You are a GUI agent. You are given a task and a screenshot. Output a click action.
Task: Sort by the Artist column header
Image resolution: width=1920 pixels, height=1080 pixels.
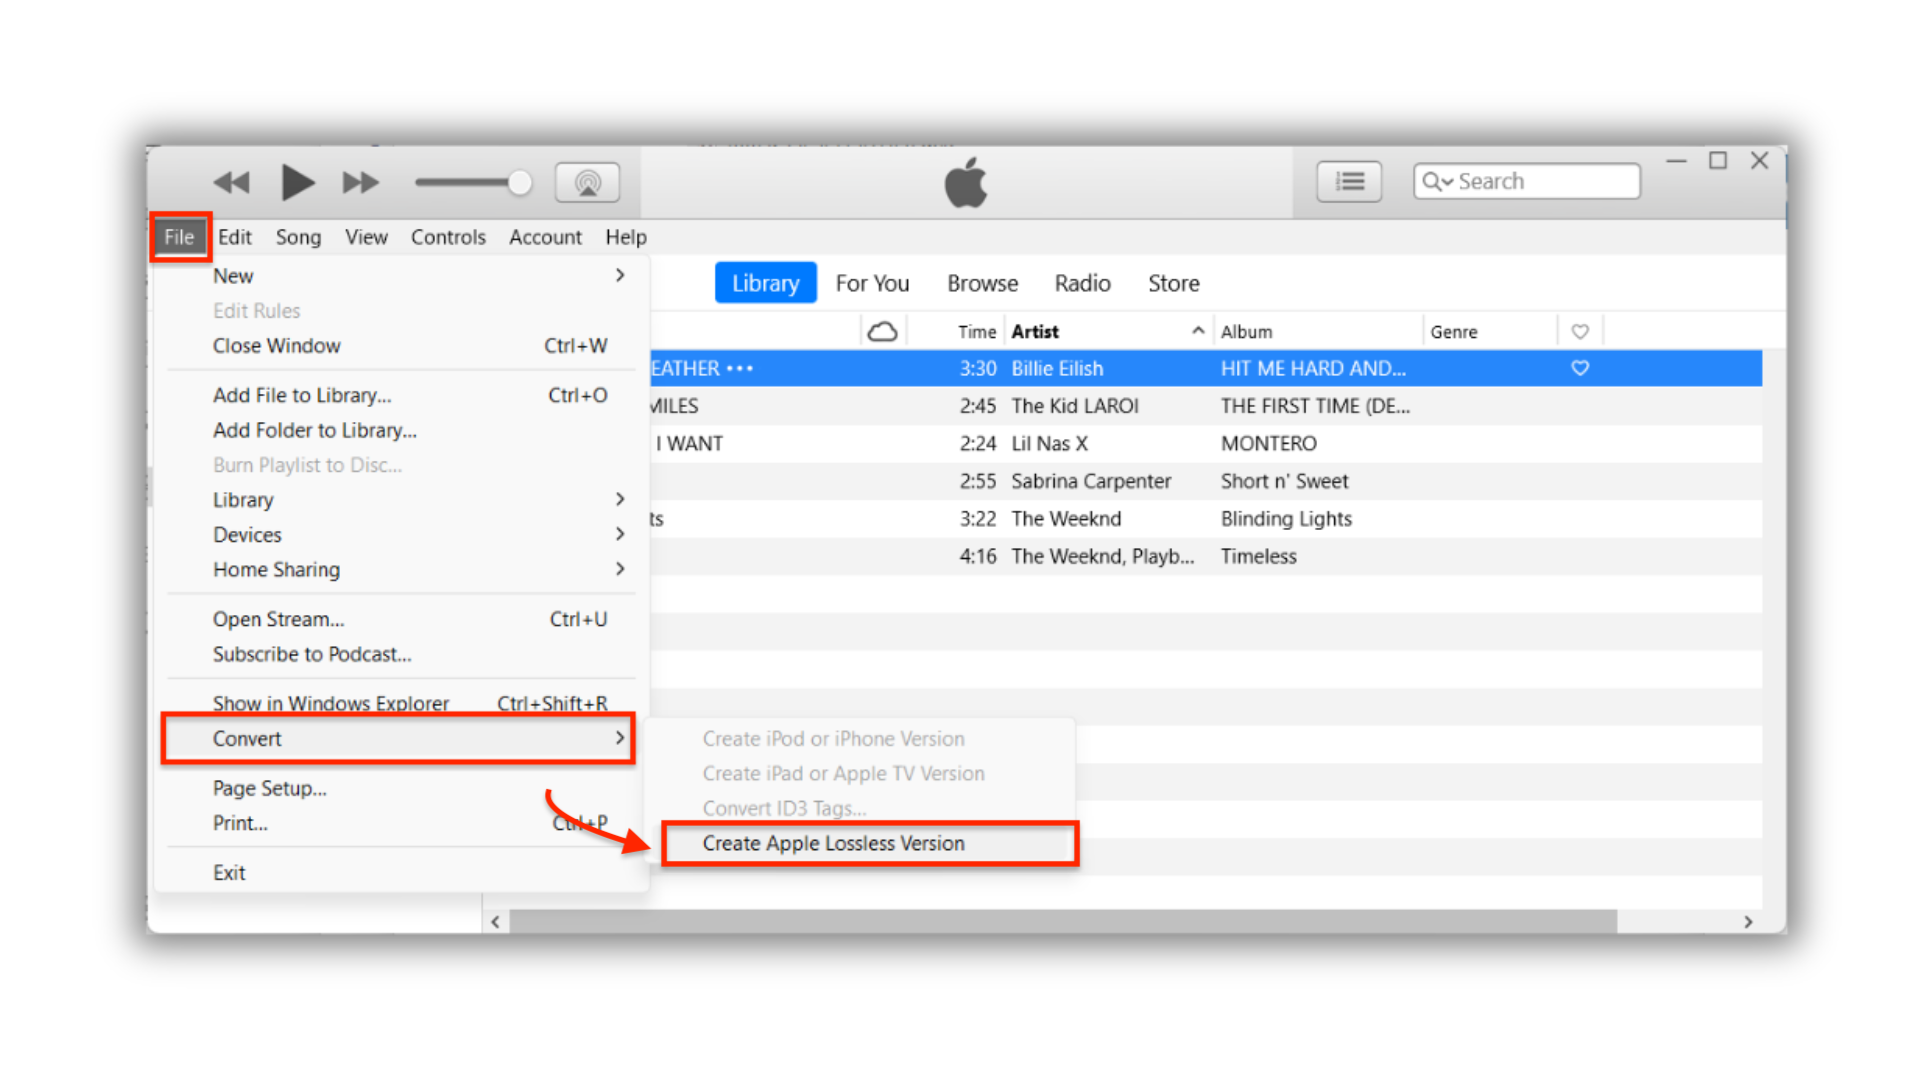1035,331
